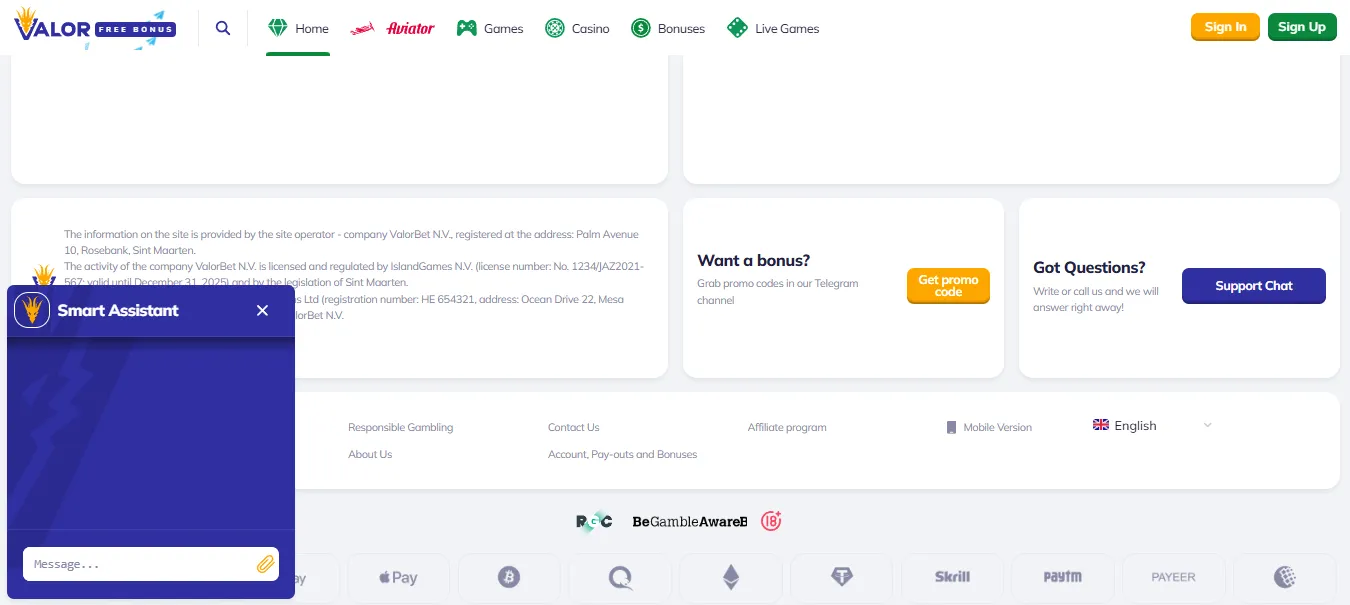Close the Smart Assistant chat panel
Image resolution: width=1350 pixels, height=605 pixels.
(262, 311)
